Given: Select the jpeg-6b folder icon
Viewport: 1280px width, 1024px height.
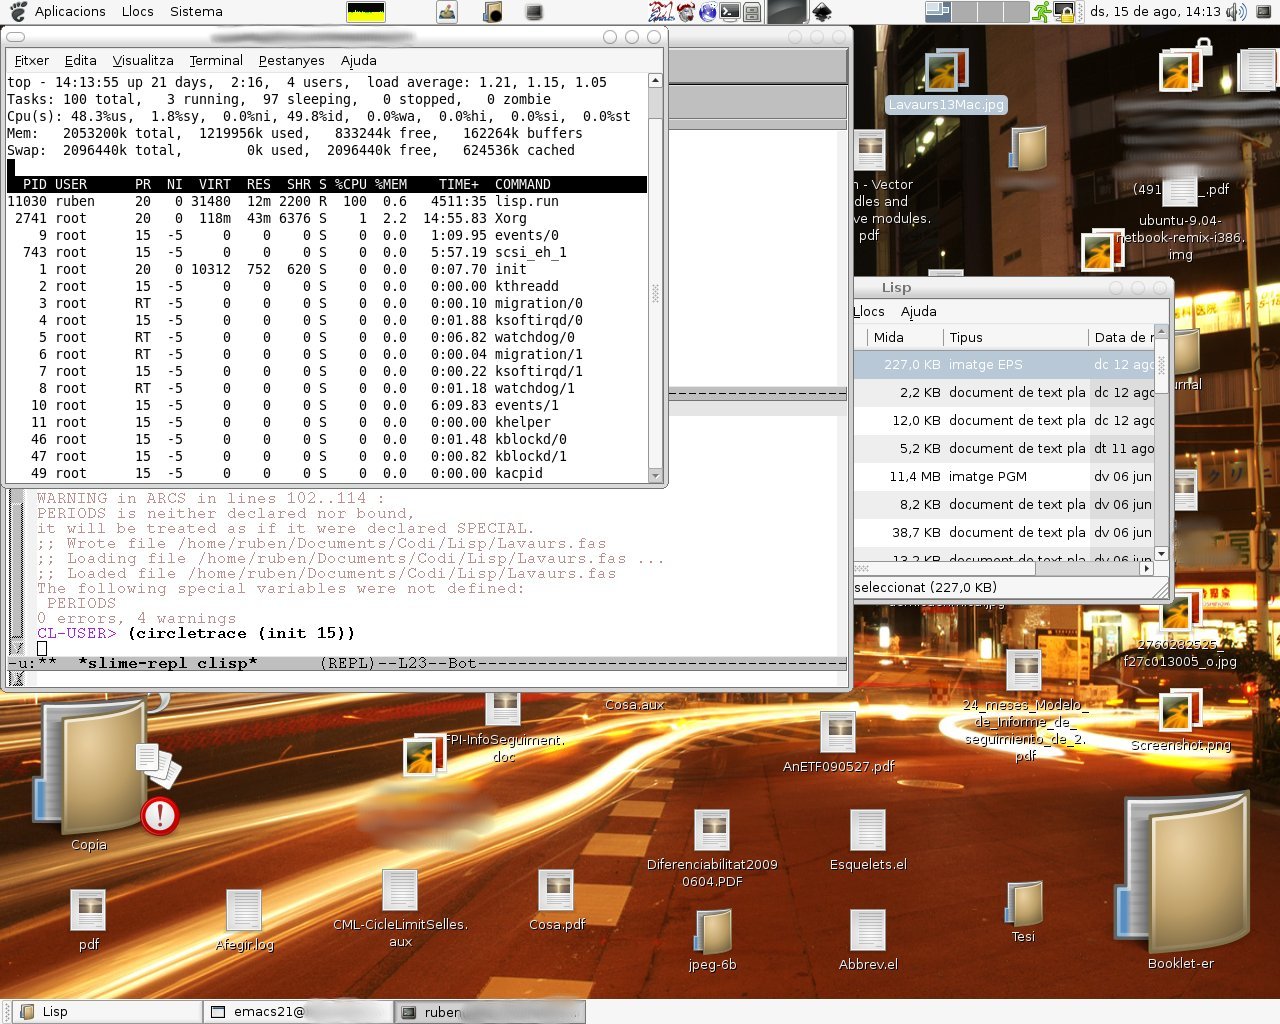Looking at the screenshot, I should point(712,931).
